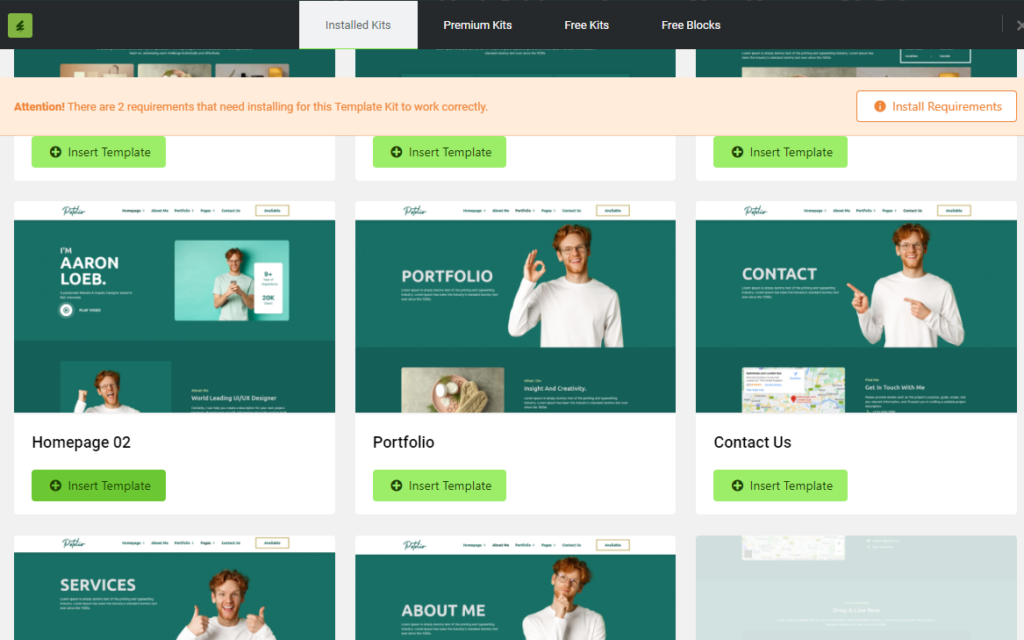Image resolution: width=1024 pixels, height=640 pixels.
Task: Open the Homepage 02 template preview thumbnail
Action: pyautogui.click(x=174, y=306)
